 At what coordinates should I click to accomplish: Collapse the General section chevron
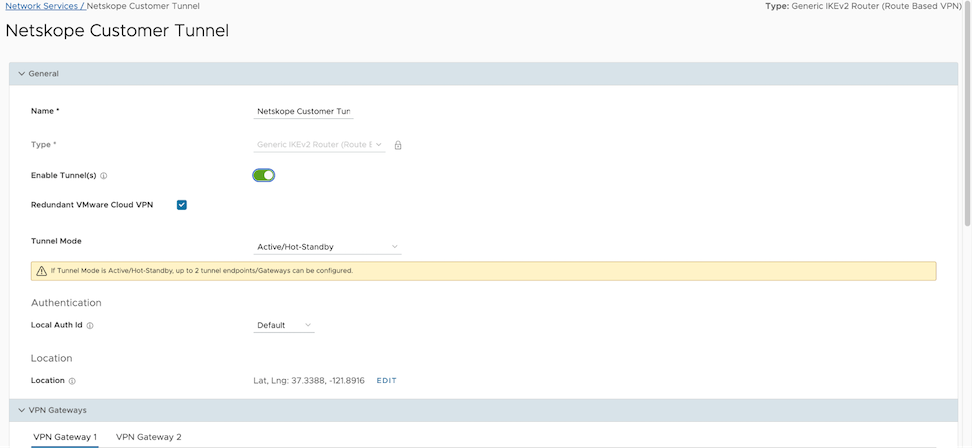click(x=21, y=74)
